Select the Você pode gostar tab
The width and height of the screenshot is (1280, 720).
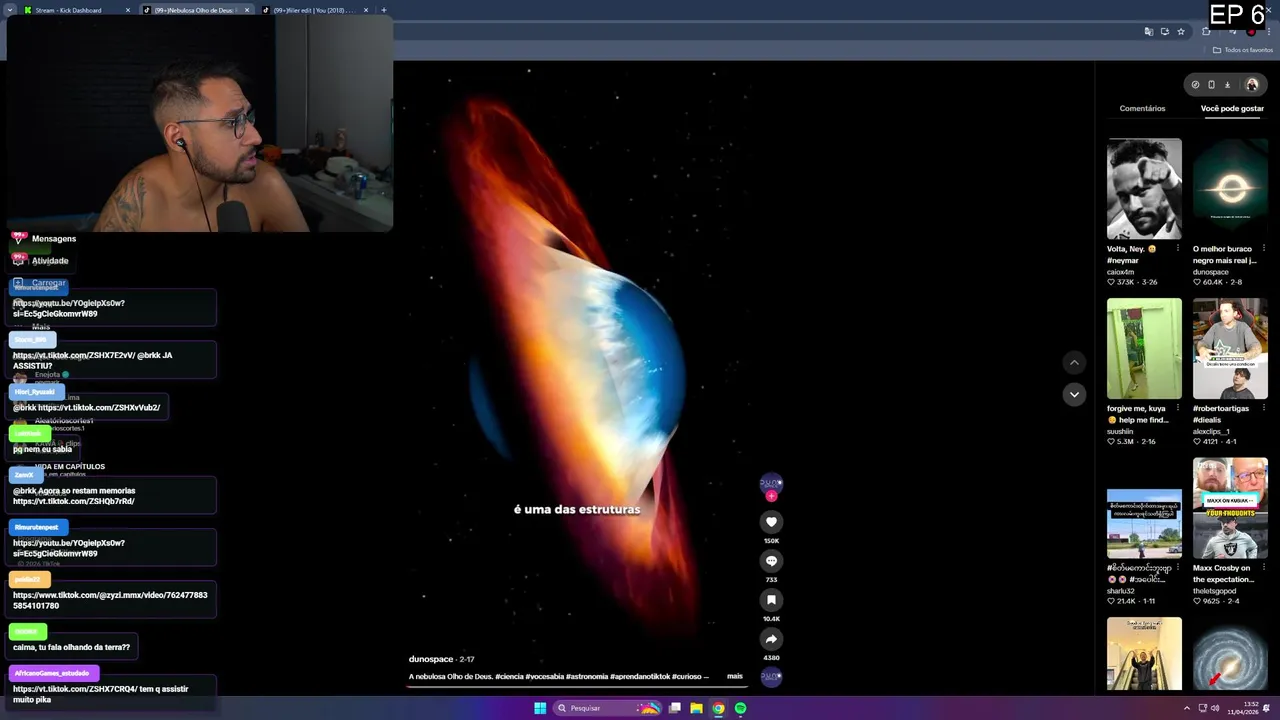click(x=1232, y=108)
